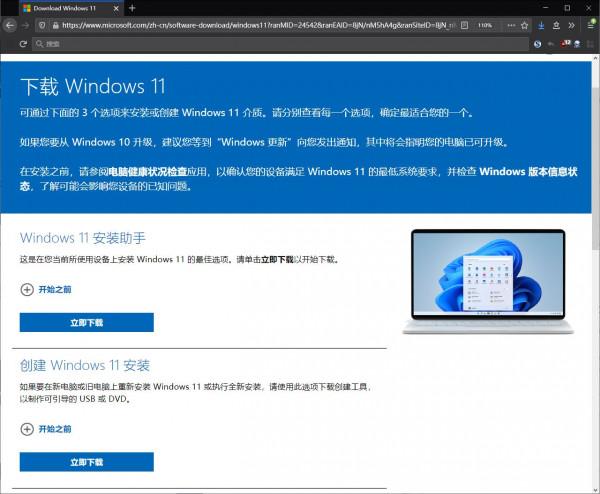Image resolution: width=600 pixels, height=494 pixels.
Task: Click the blue S extension icon
Action: click(538, 44)
